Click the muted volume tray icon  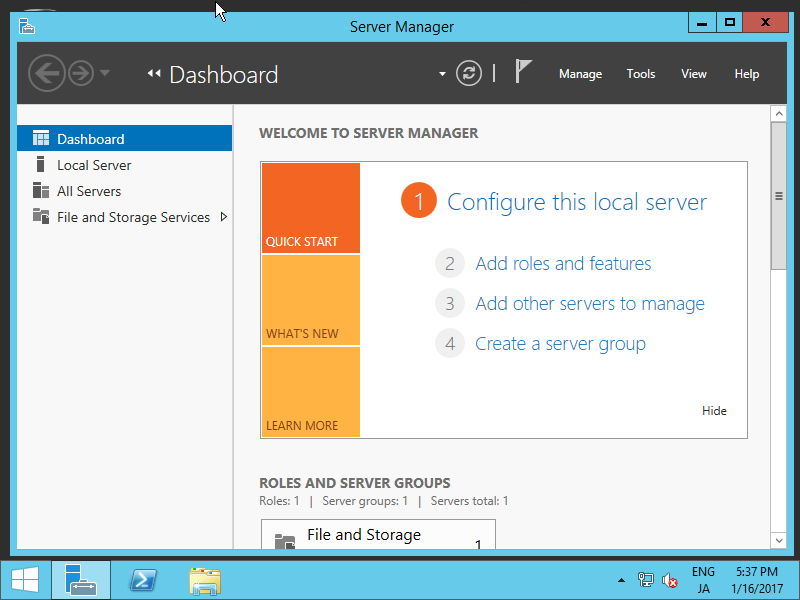pyautogui.click(x=669, y=580)
